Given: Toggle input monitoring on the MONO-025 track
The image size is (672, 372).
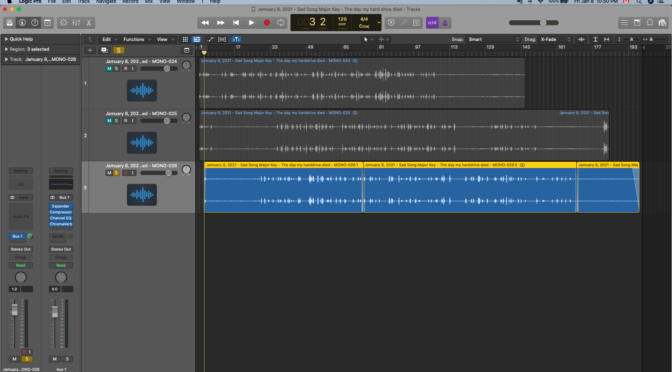Looking at the screenshot, I should click(x=132, y=121).
